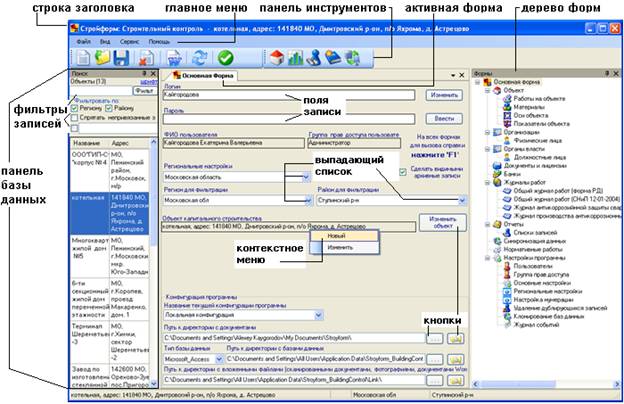624x404 pixels.
Task: Open database type dropdown Microsoft_Access
Action: (219, 359)
